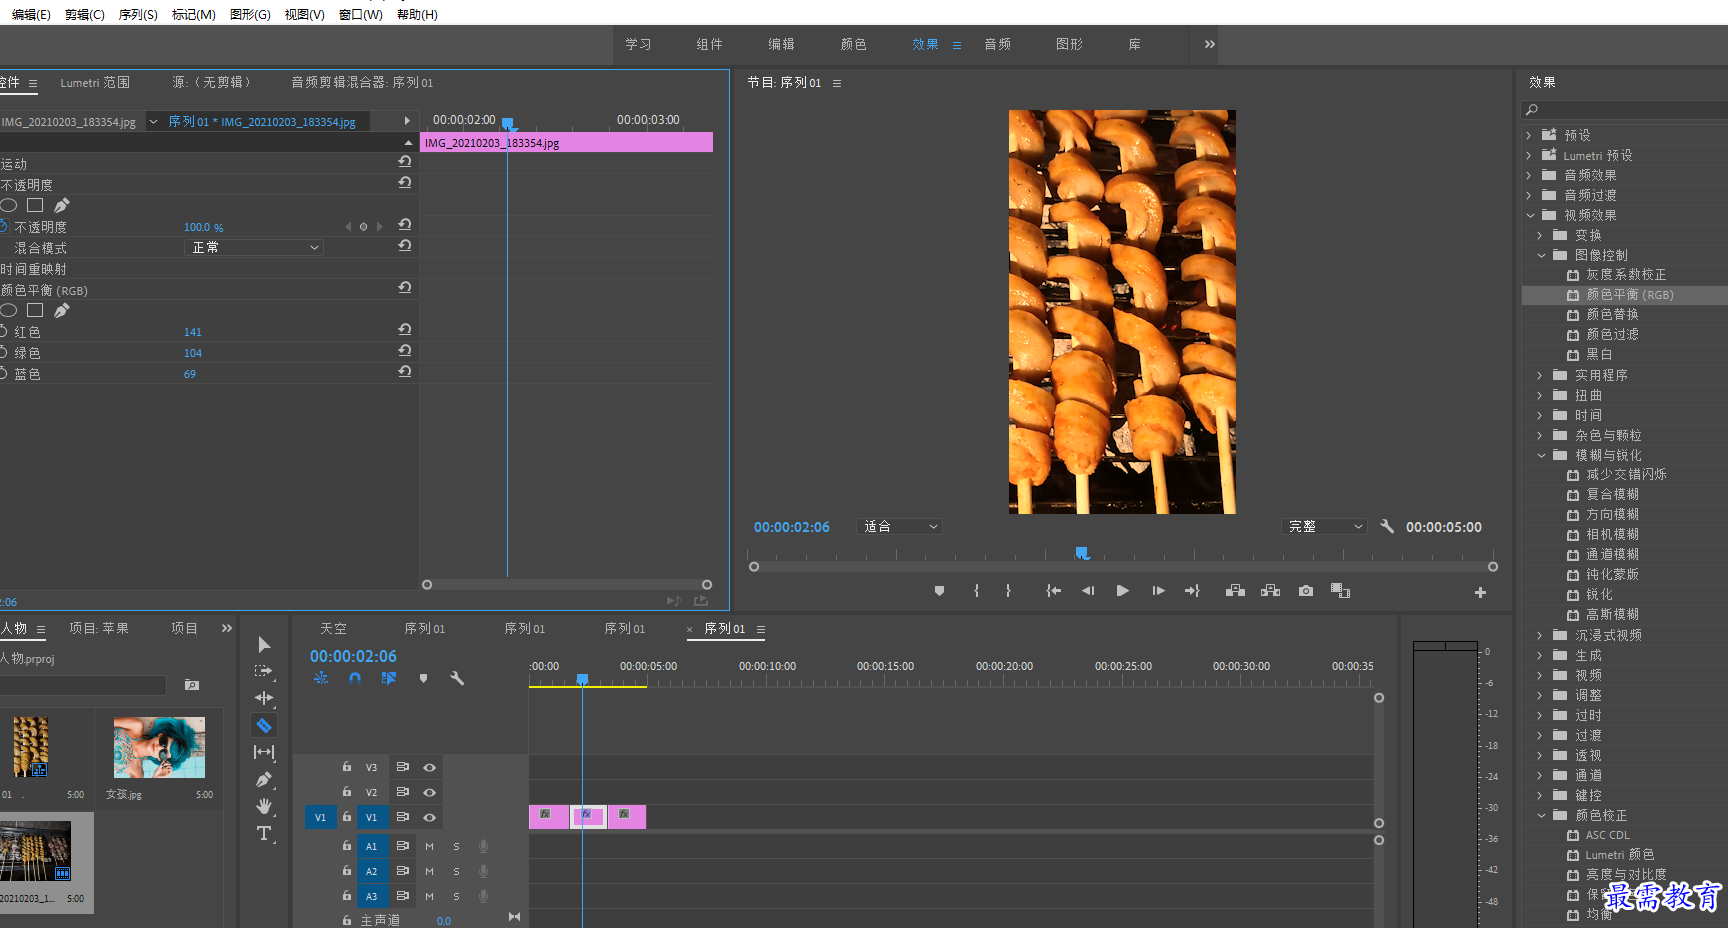Viewport: 1728px width, 928px height.
Task: Click the effects search field
Action: pos(1625,110)
